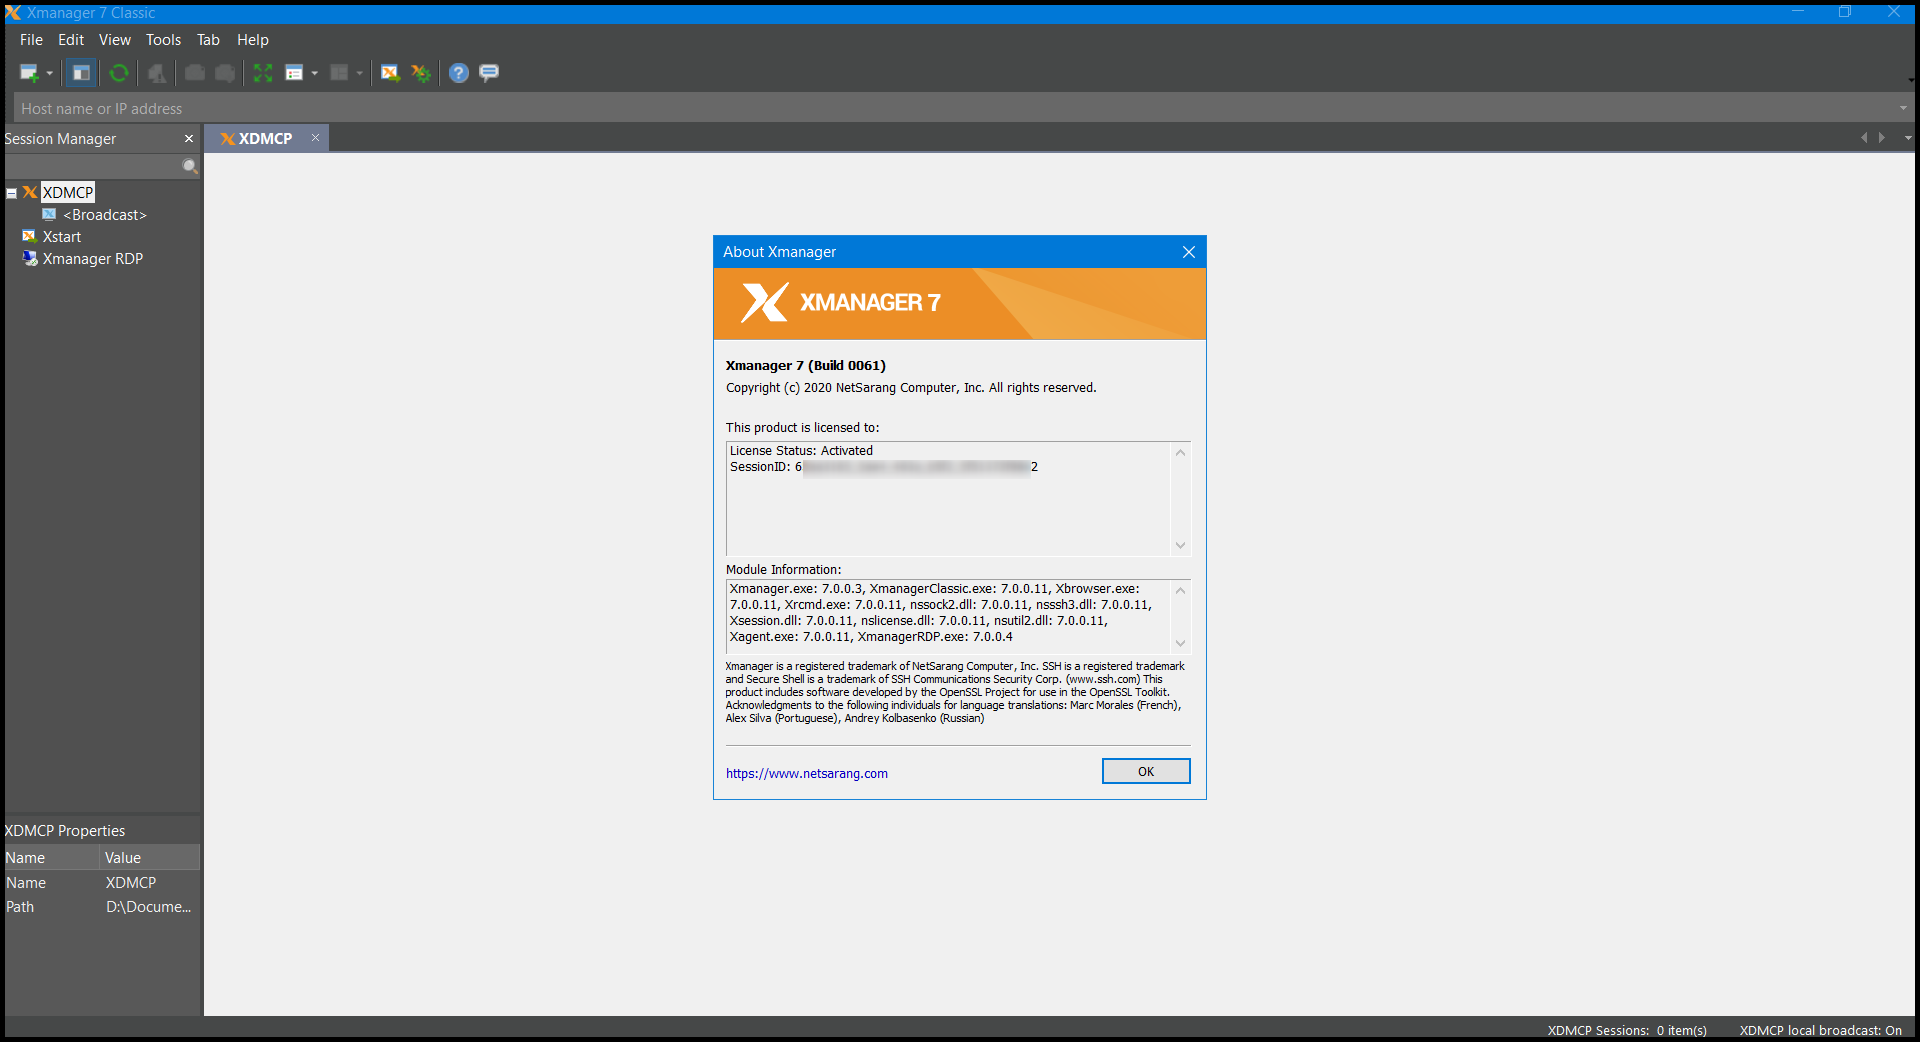The height and width of the screenshot is (1042, 1920).
Task: Open the View menu
Action: tap(115, 40)
